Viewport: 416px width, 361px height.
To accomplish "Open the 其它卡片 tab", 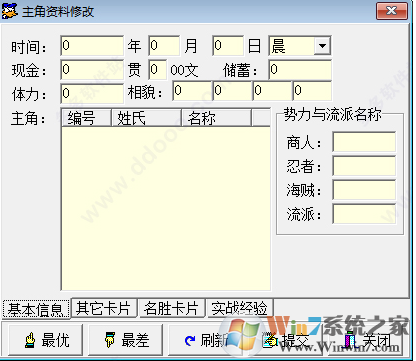I will click(104, 308).
